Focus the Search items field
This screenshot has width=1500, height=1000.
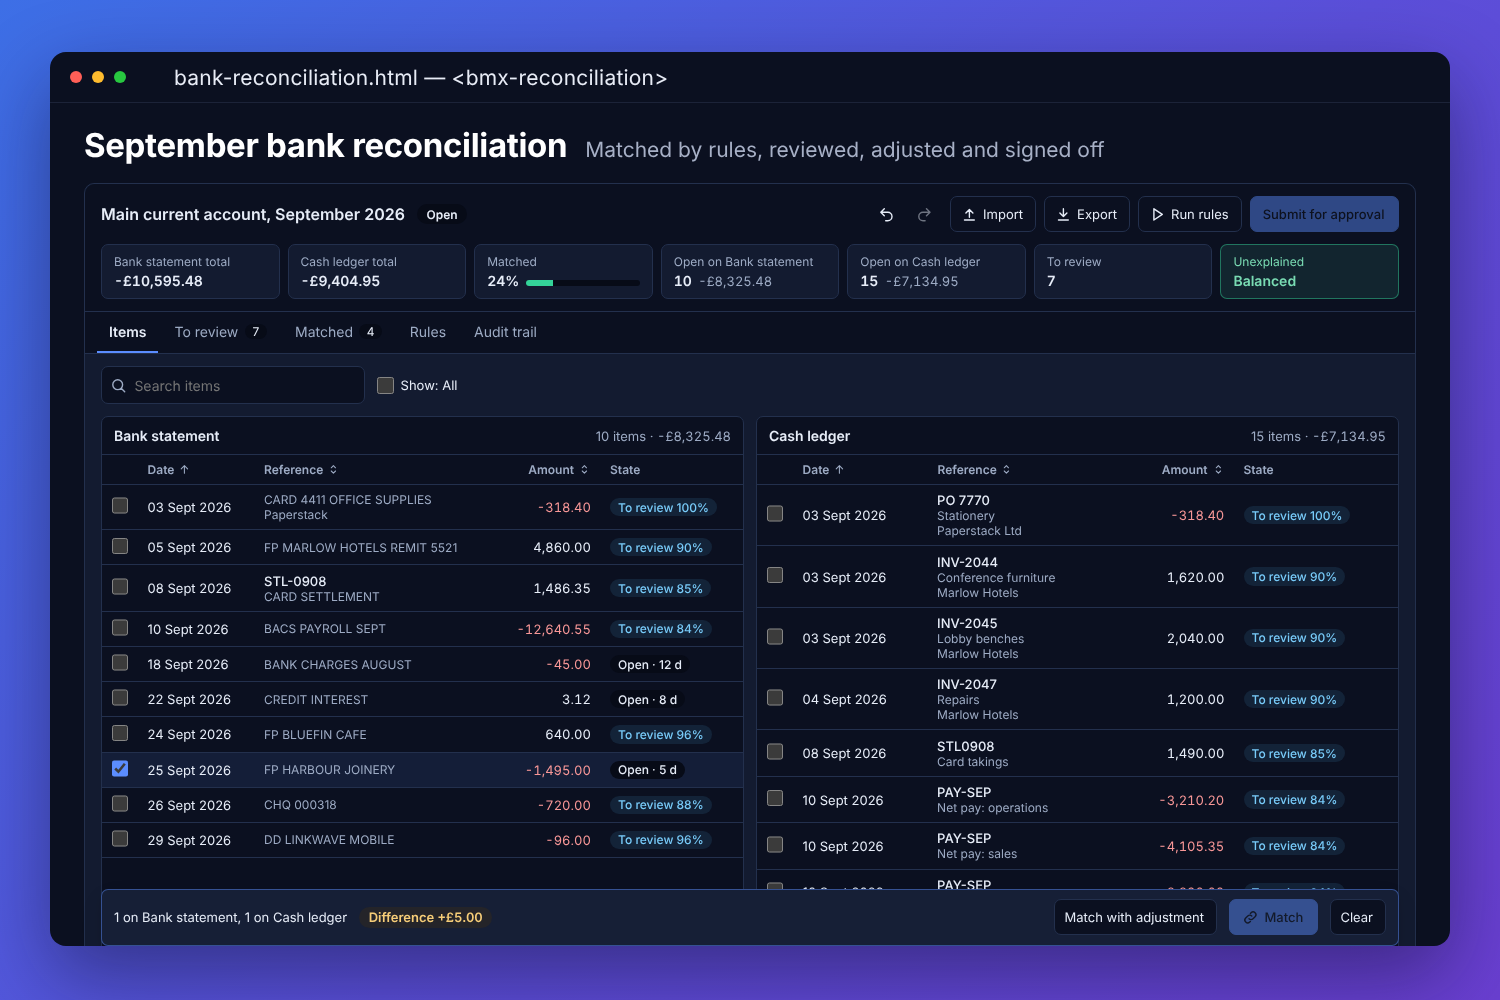click(233, 386)
